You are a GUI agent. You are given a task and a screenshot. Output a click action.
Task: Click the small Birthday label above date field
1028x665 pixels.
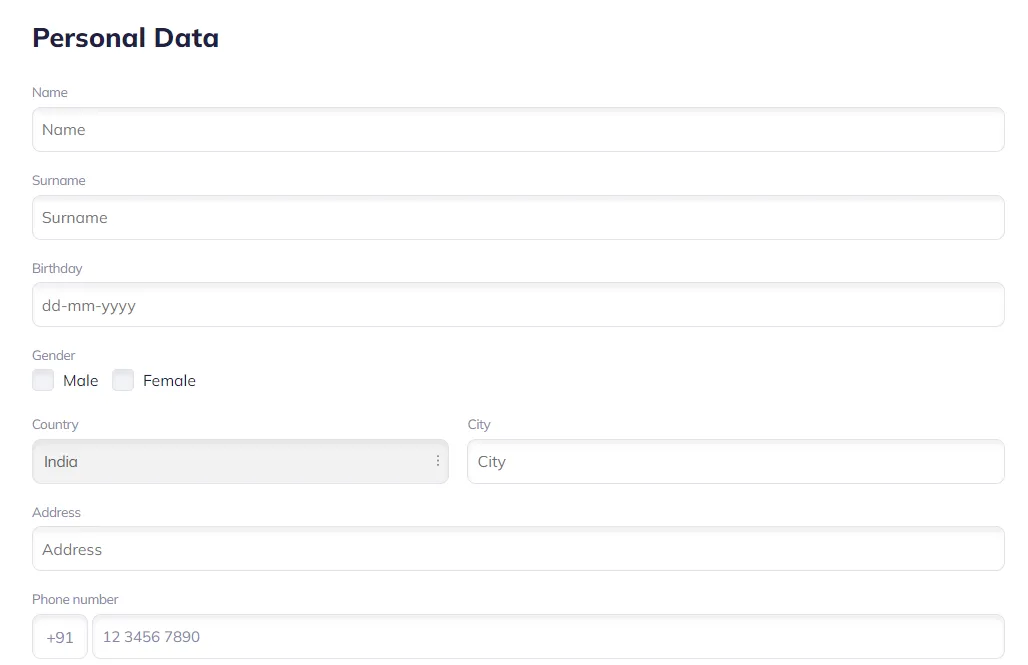[57, 268]
